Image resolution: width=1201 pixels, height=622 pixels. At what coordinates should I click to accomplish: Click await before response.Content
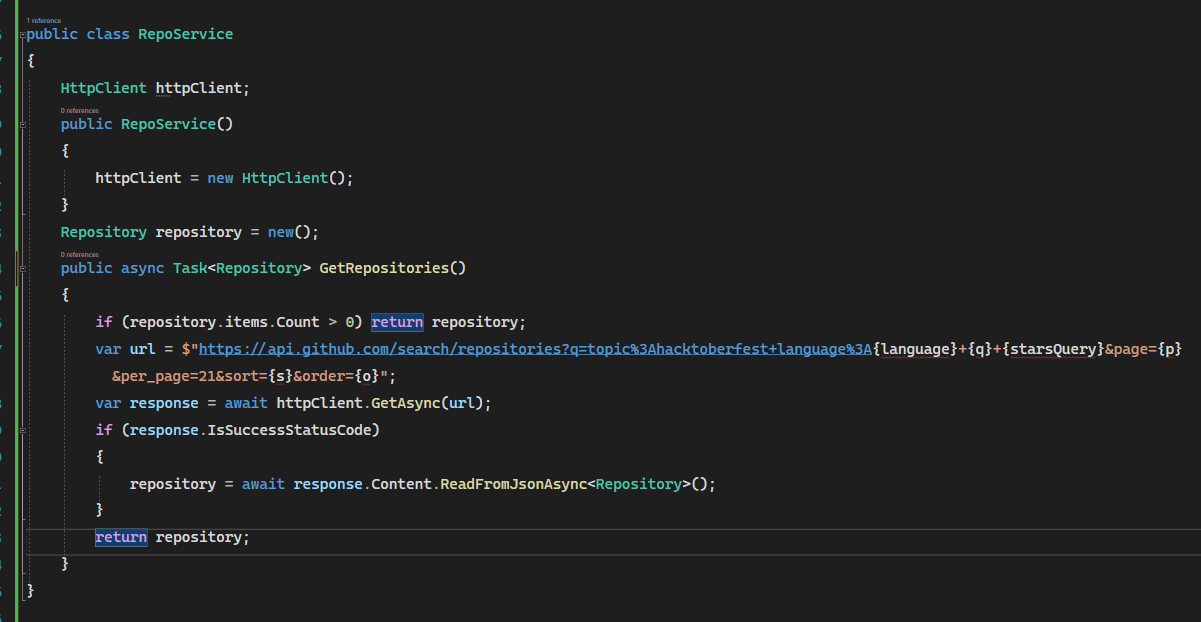(263, 484)
